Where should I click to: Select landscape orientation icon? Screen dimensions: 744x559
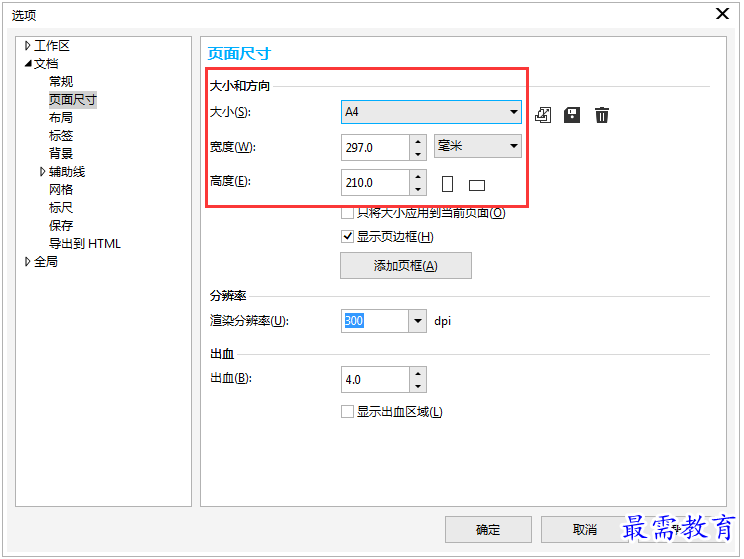click(x=477, y=185)
